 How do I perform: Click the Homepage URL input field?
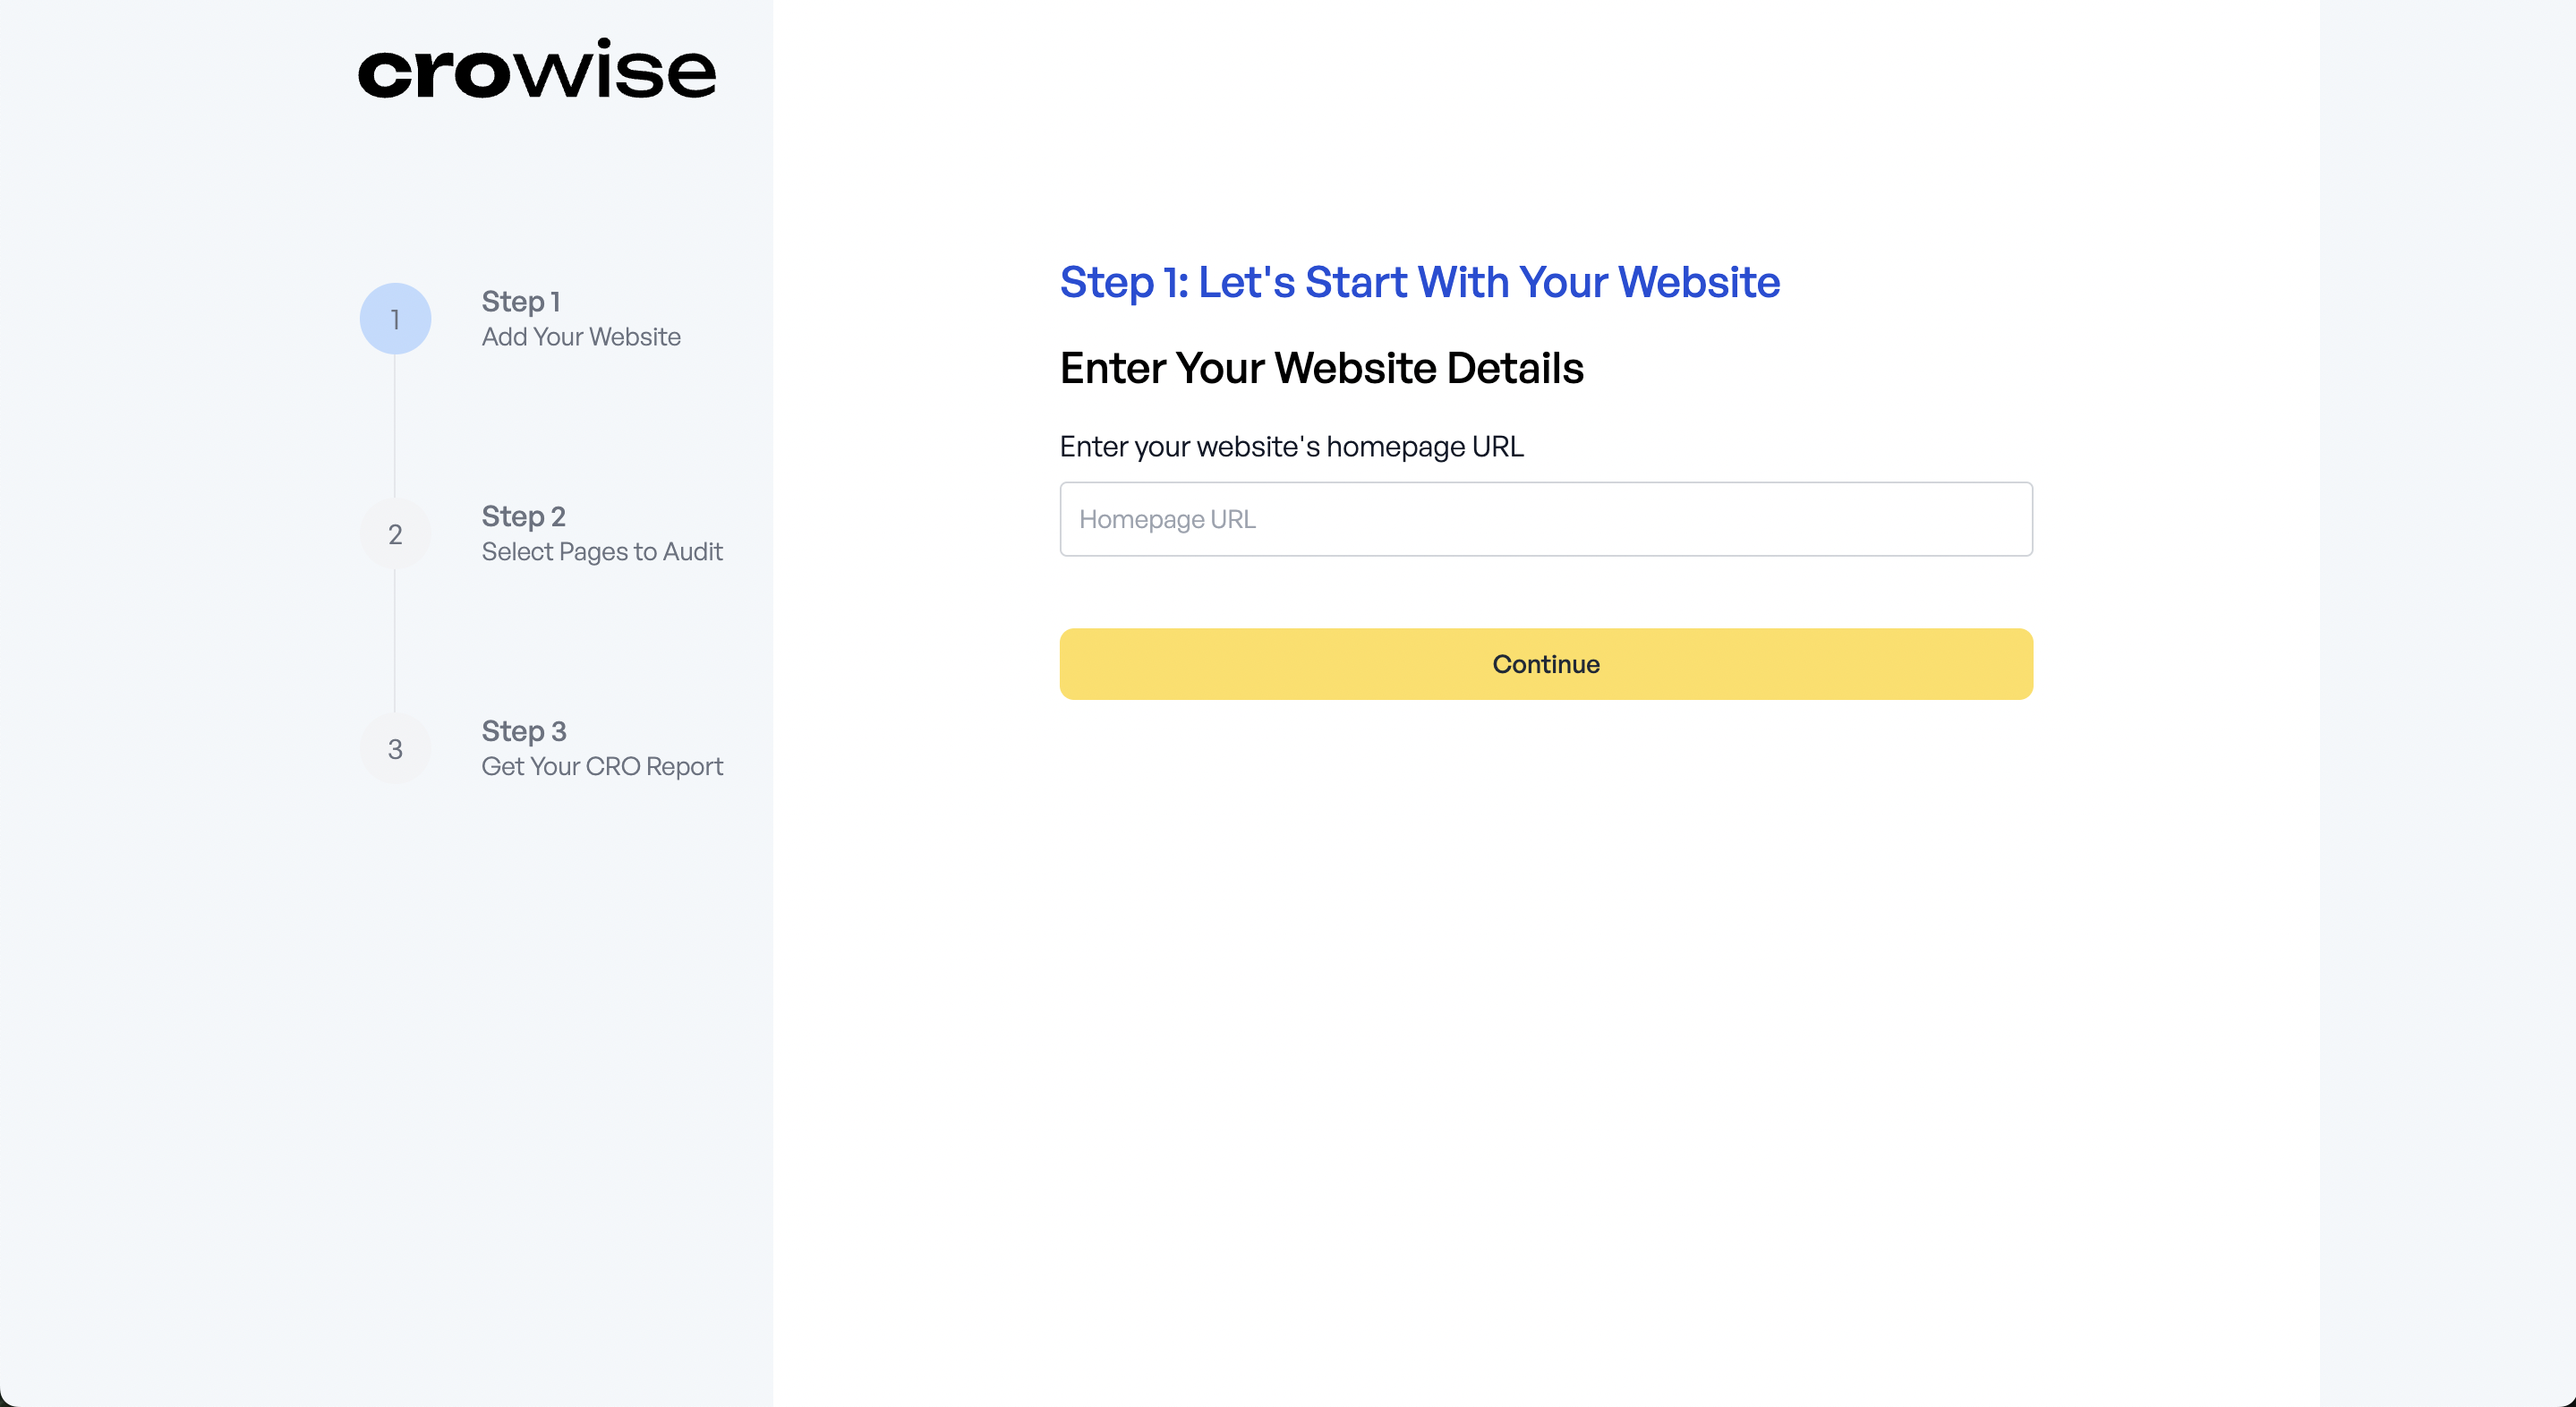(1546, 519)
